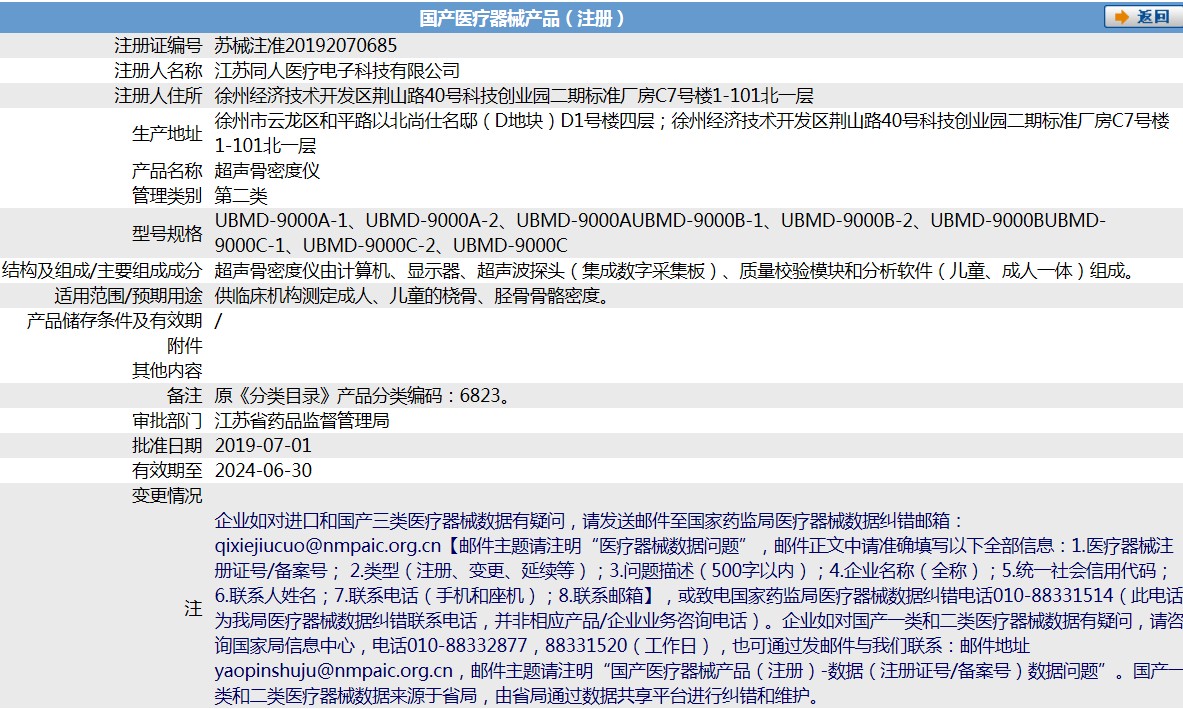1183x709 pixels.
Task: Click the 适用范围/预期用途 label
Action: point(128,296)
